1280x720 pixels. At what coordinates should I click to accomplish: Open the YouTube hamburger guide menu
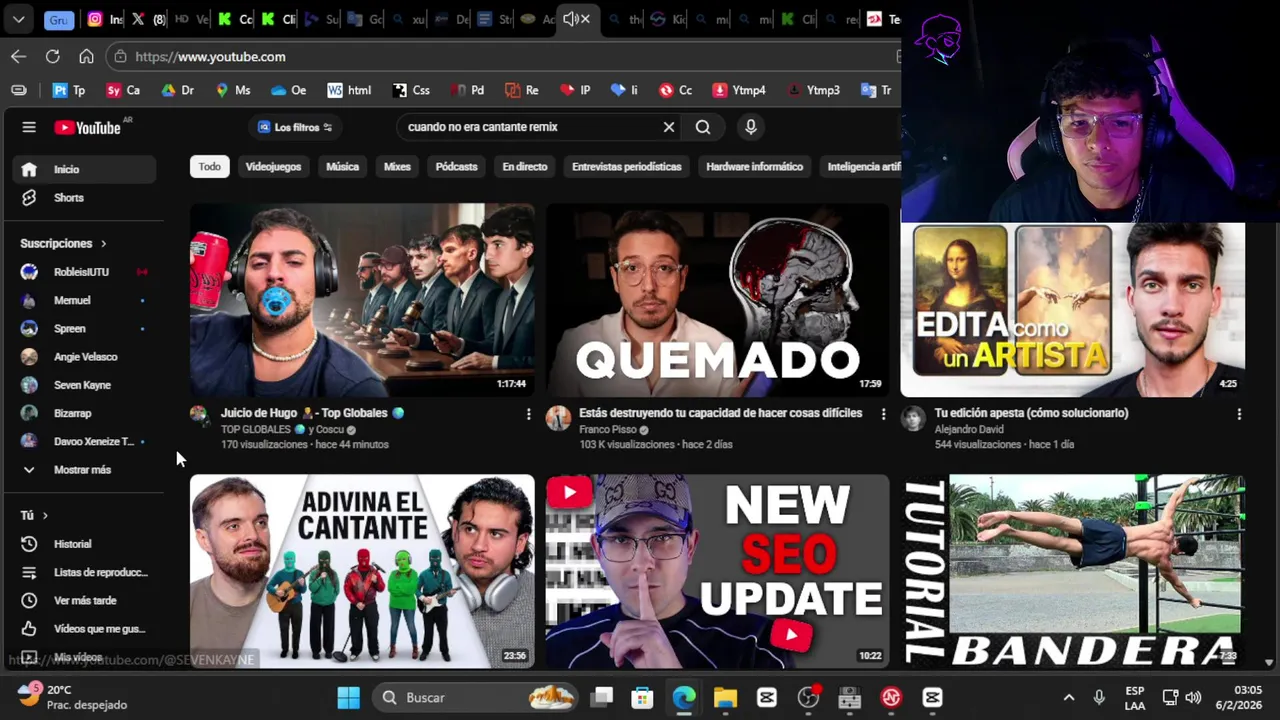(29, 127)
